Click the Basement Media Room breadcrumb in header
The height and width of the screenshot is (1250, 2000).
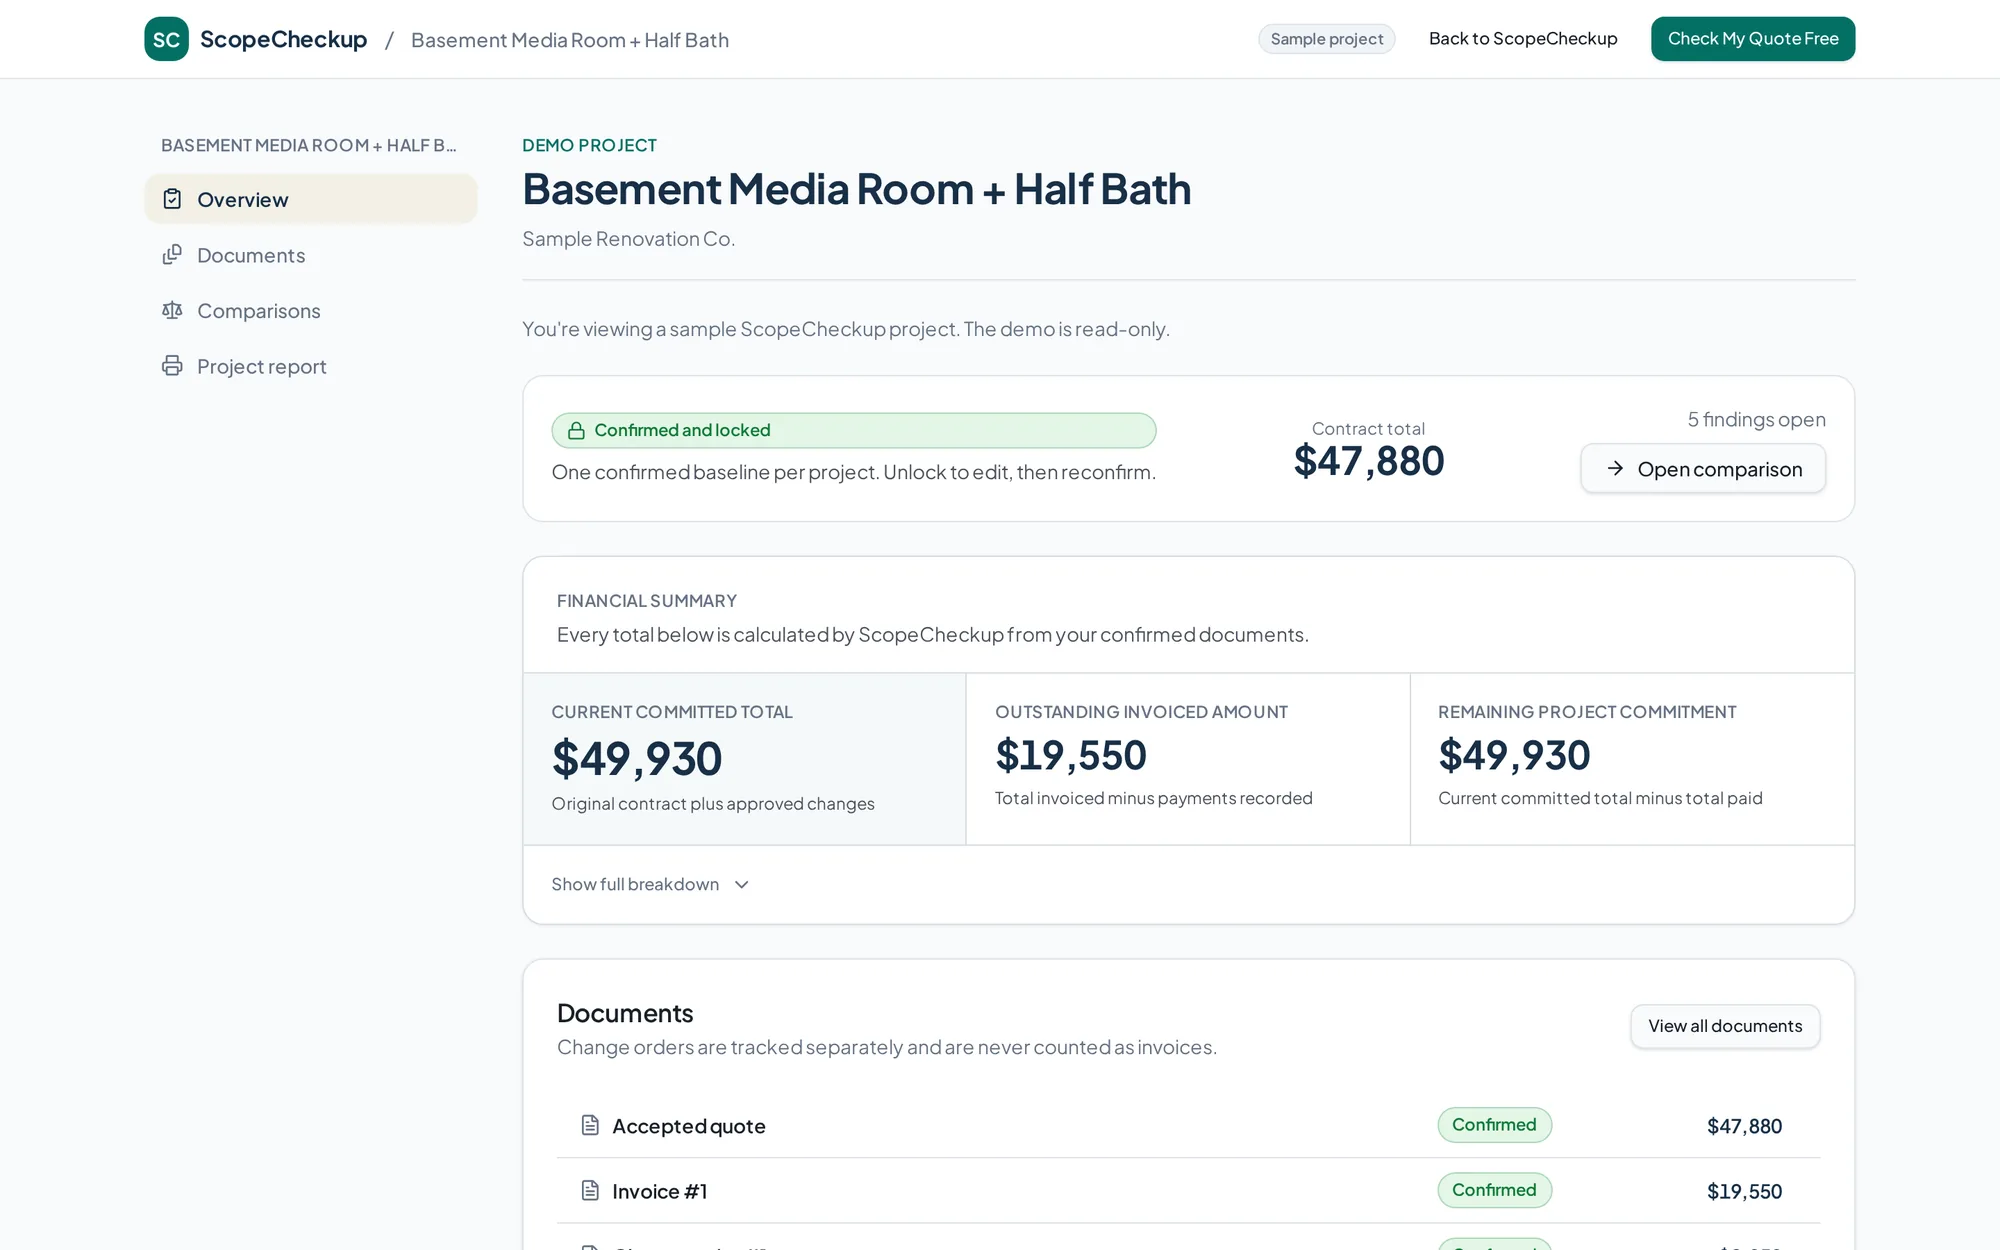(x=570, y=40)
